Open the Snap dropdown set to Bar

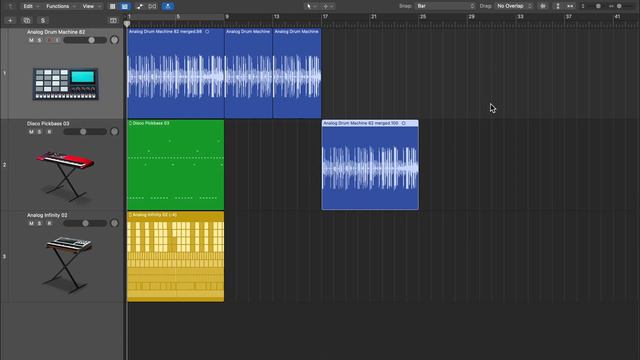pyautogui.click(x=445, y=6)
